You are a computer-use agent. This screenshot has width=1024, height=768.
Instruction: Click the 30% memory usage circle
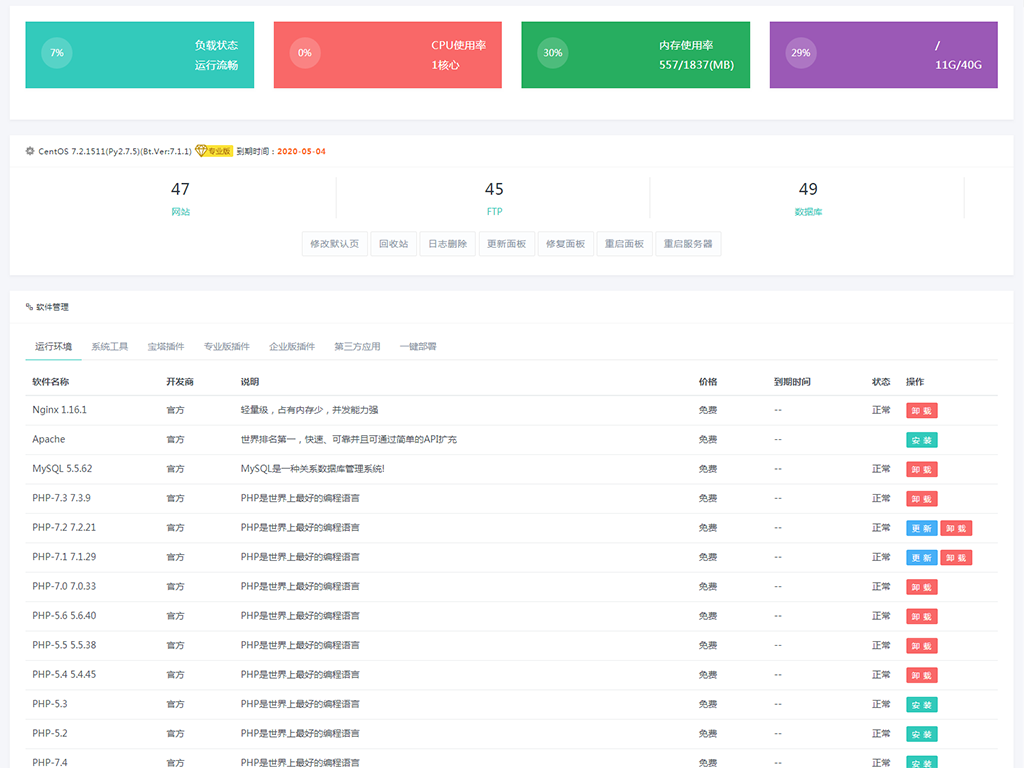click(552, 53)
